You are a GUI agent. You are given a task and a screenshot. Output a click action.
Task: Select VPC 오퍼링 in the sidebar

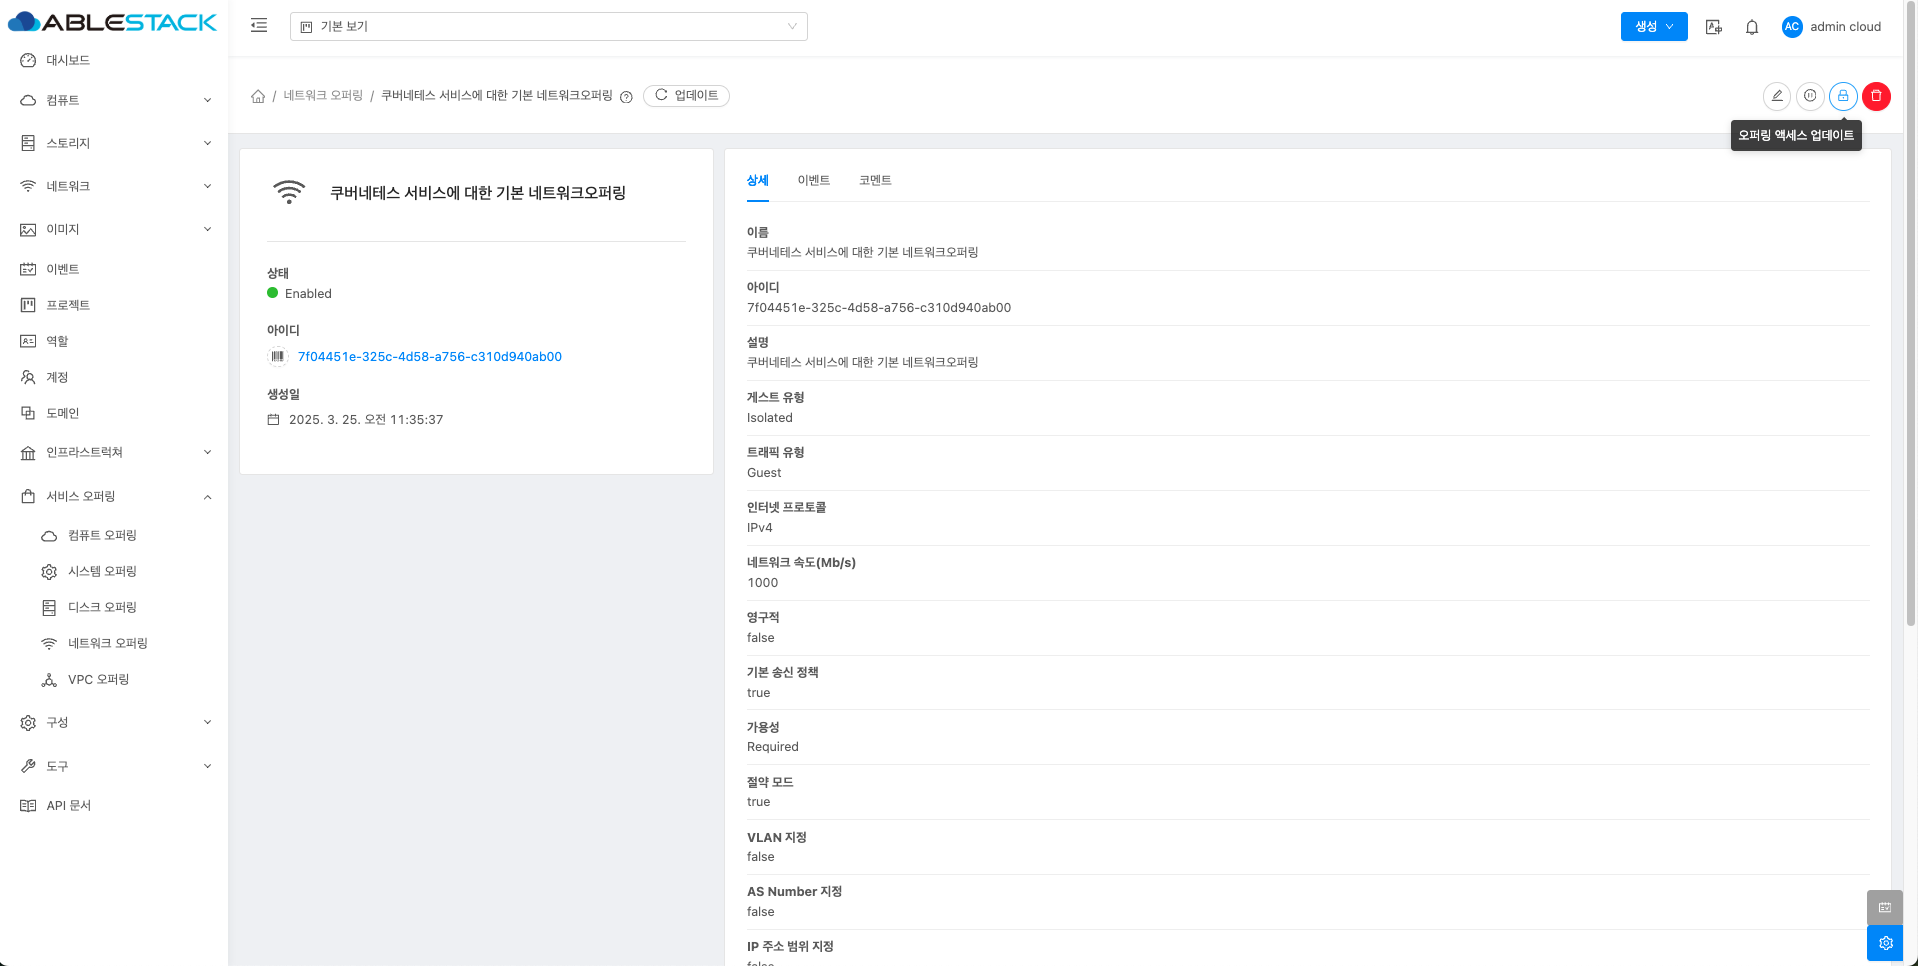coord(98,679)
